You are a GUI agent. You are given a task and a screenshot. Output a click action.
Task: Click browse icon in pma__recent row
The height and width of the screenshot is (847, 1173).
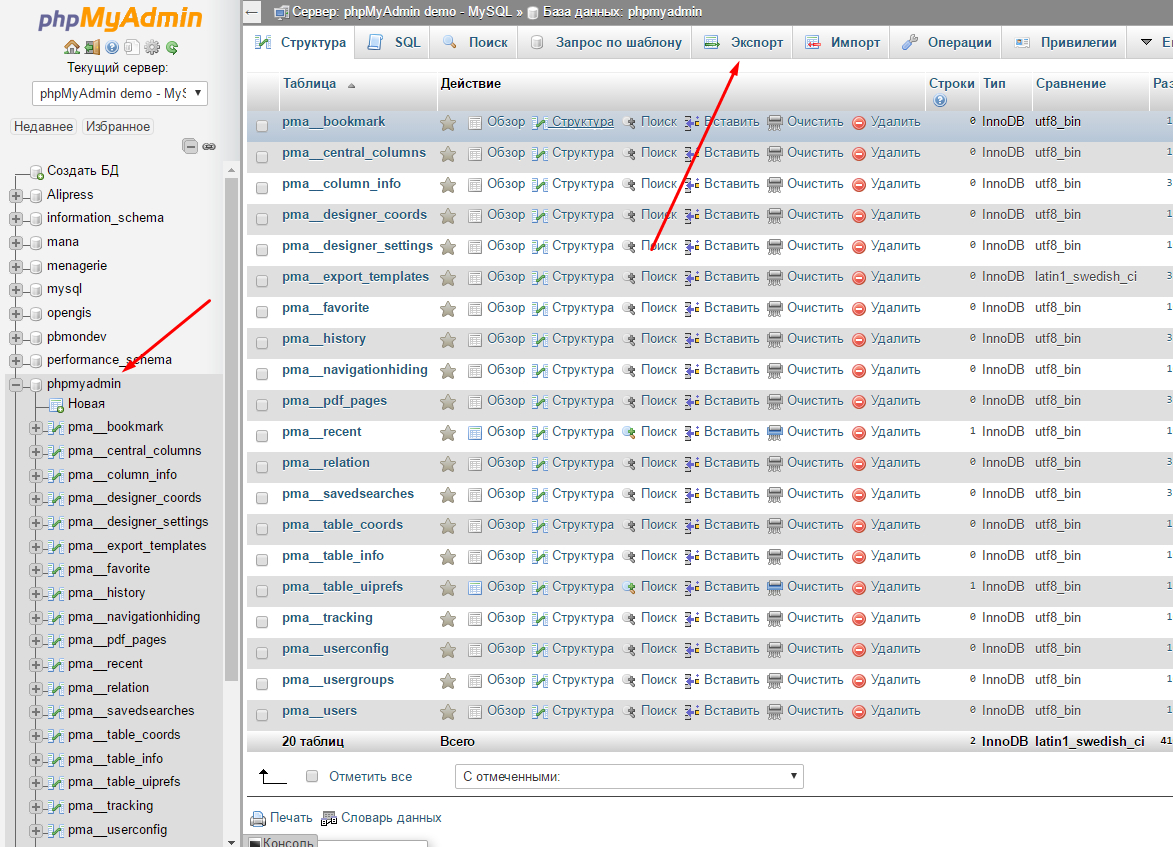tap(474, 432)
